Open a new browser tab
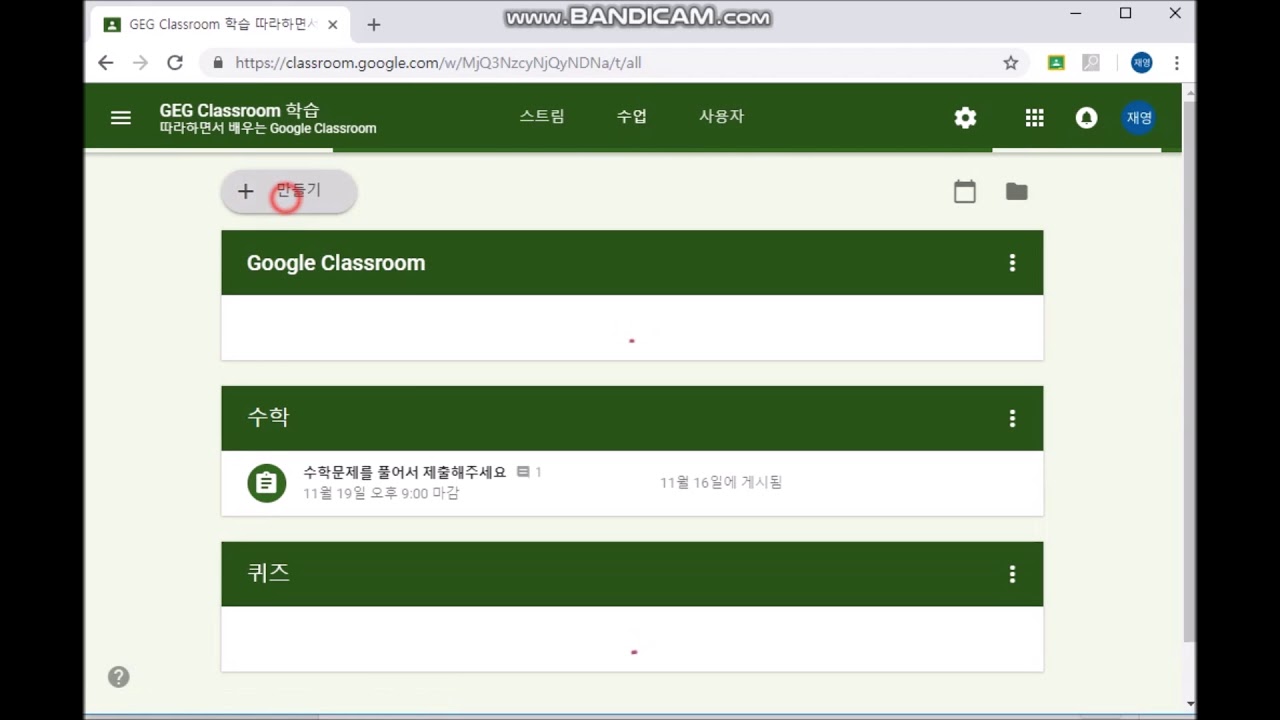This screenshot has width=1280, height=720. 374,25
